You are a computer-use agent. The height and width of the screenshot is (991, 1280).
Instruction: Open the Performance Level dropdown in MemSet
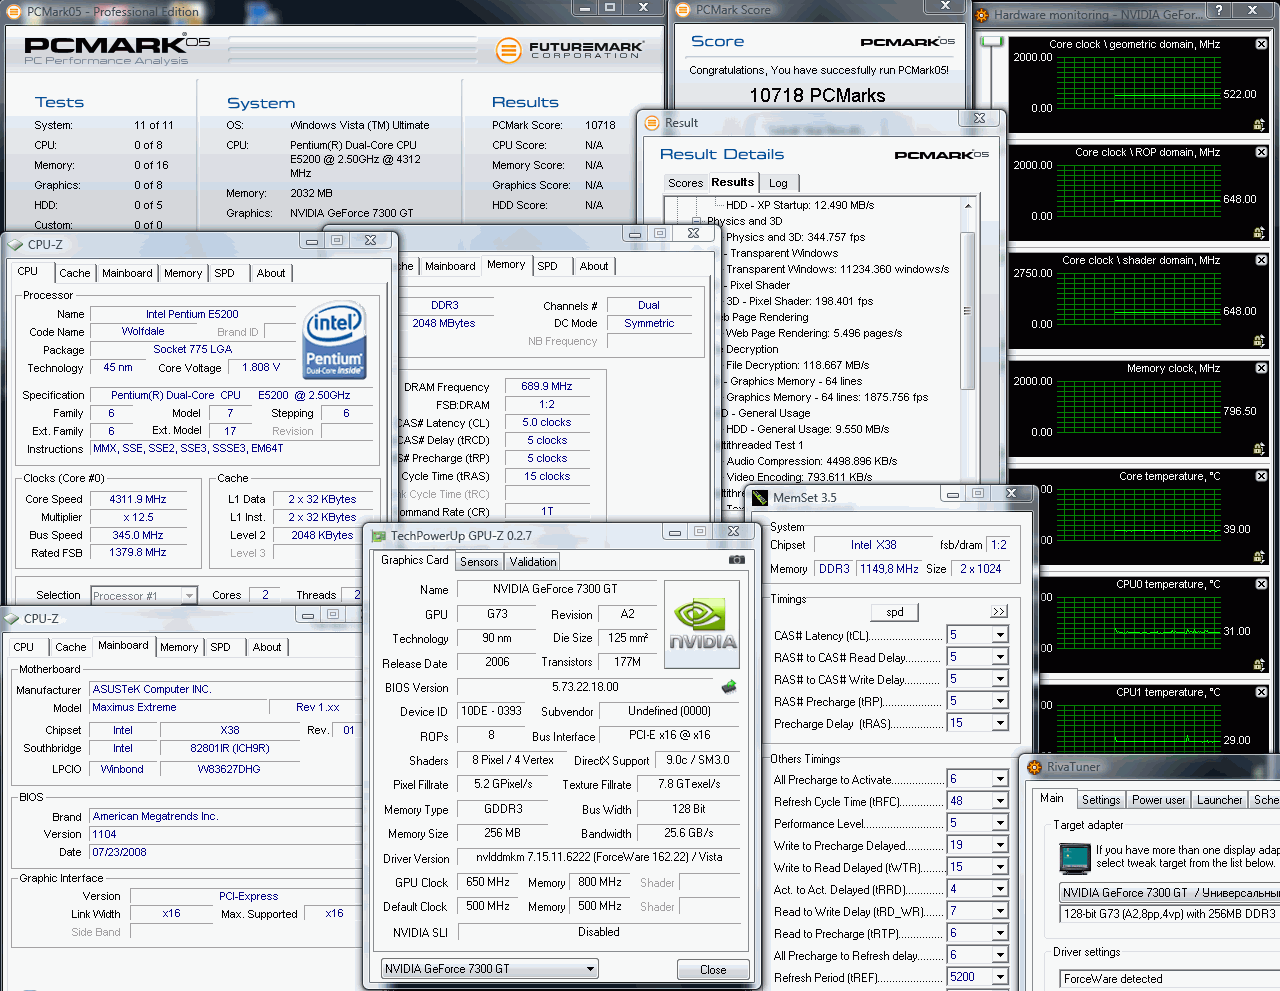pyautogui.click(x=1000, y=823)
